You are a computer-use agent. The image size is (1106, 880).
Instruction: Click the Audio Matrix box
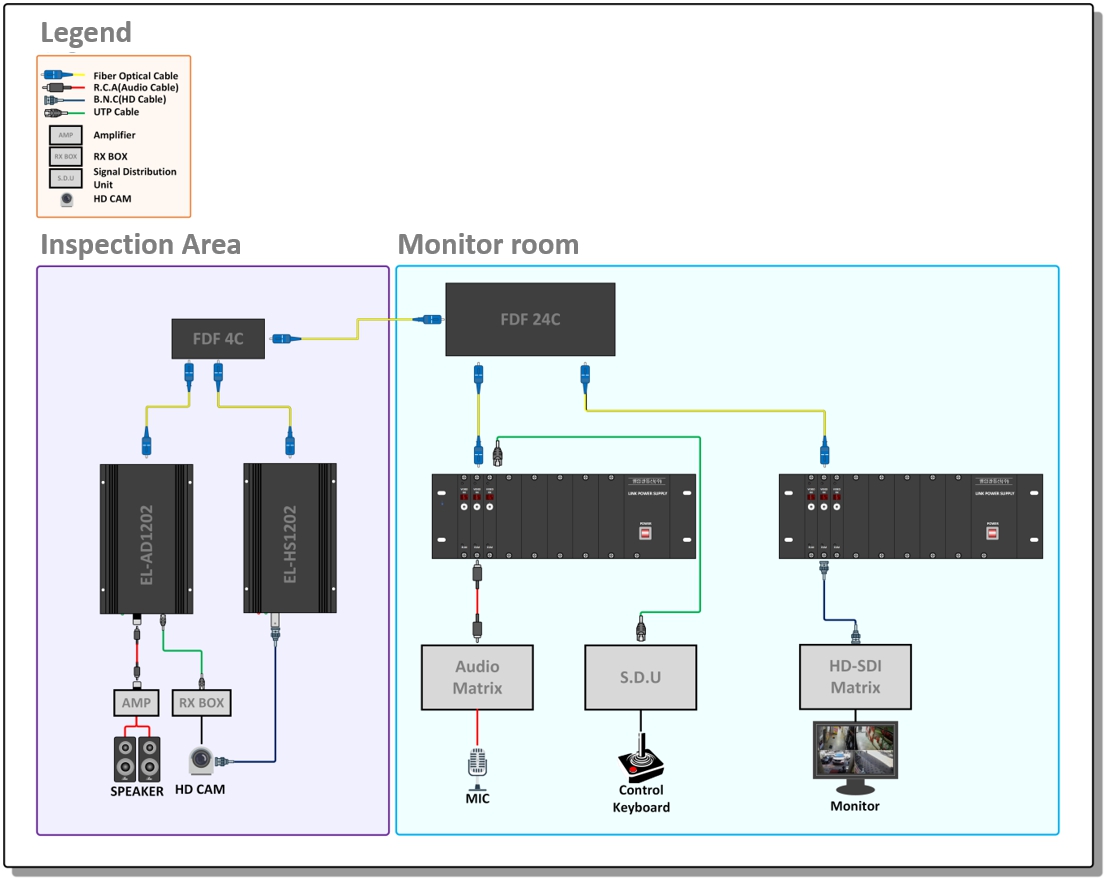(x=477, y=677)
